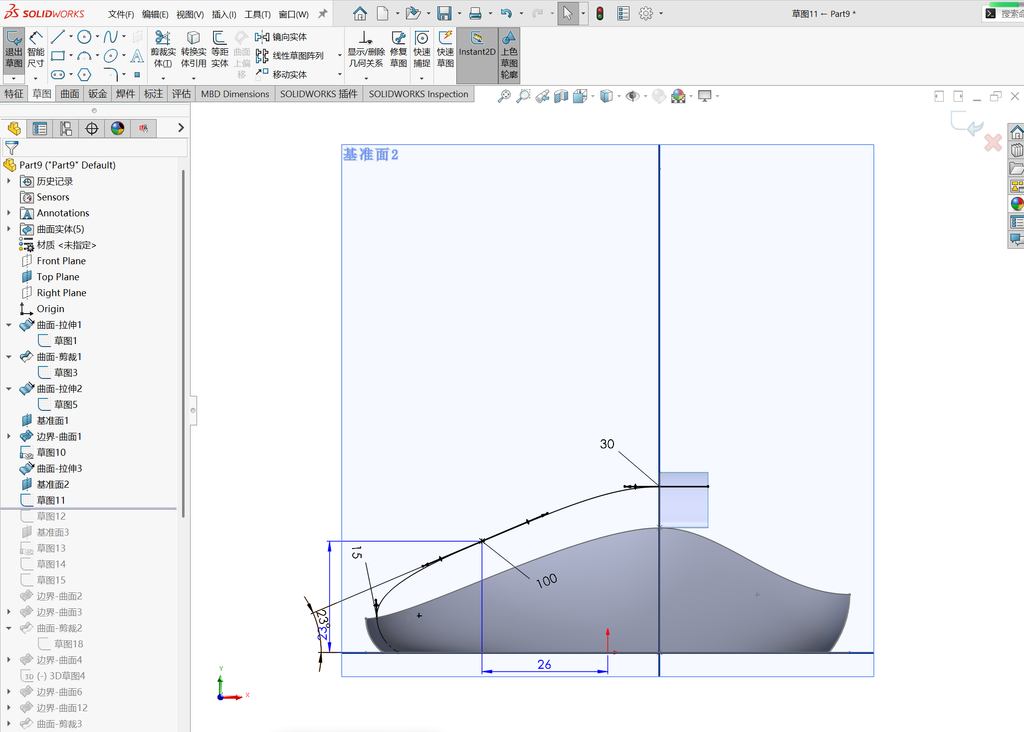Open the 插入(I) menu
The width and height of the screenshot is (1024, 732).
[224, 14]
